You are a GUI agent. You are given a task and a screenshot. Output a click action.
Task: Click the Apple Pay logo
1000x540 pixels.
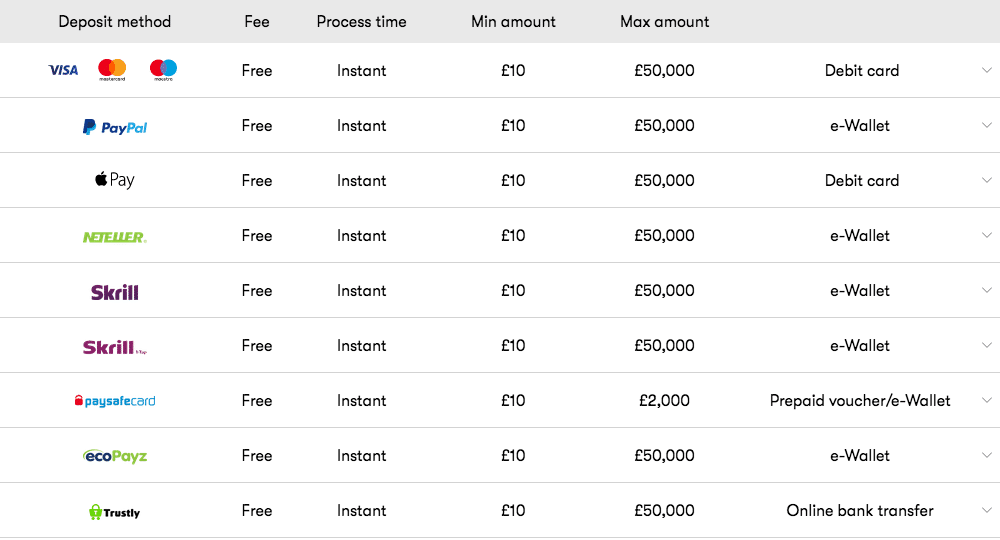coord(115,180)
